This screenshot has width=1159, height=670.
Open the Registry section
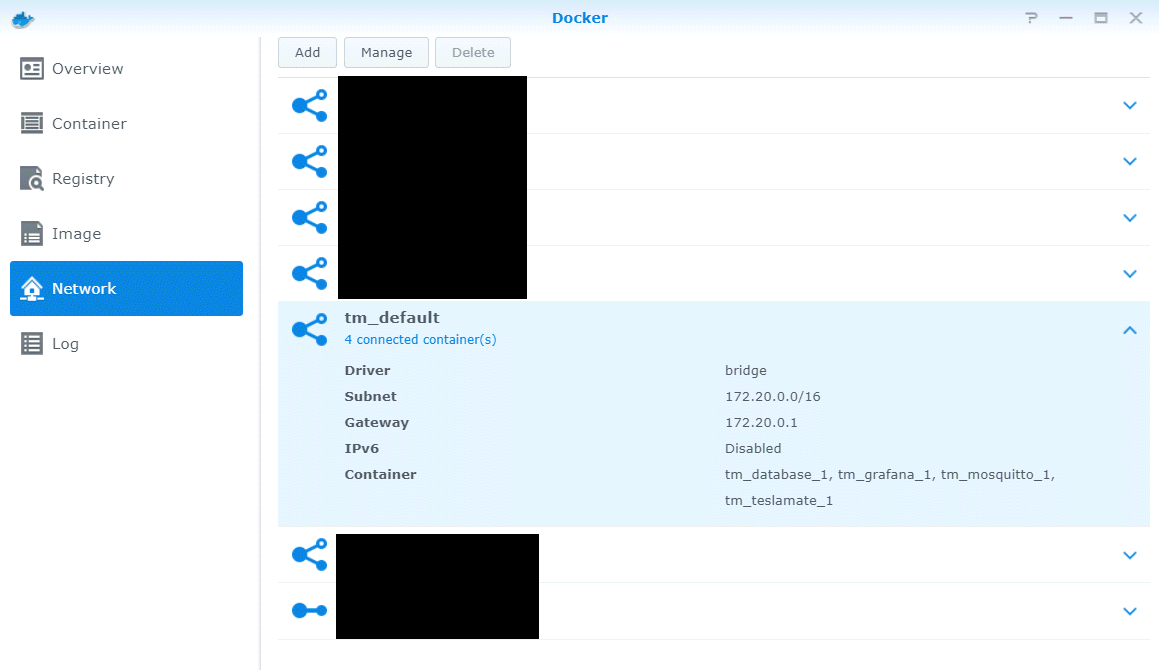click(x=126, y=178)
